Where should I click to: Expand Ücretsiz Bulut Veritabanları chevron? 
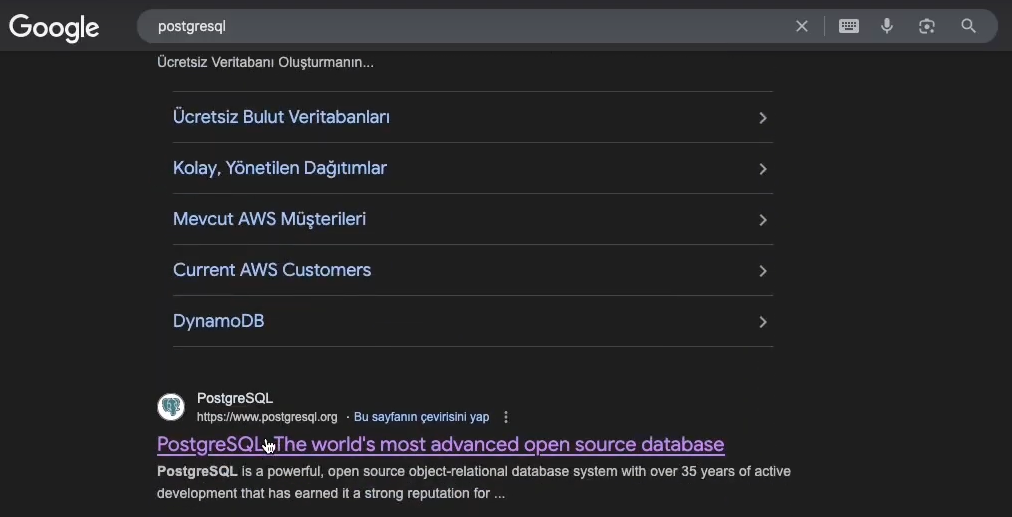pyautogui.click(x=763, y=118)
